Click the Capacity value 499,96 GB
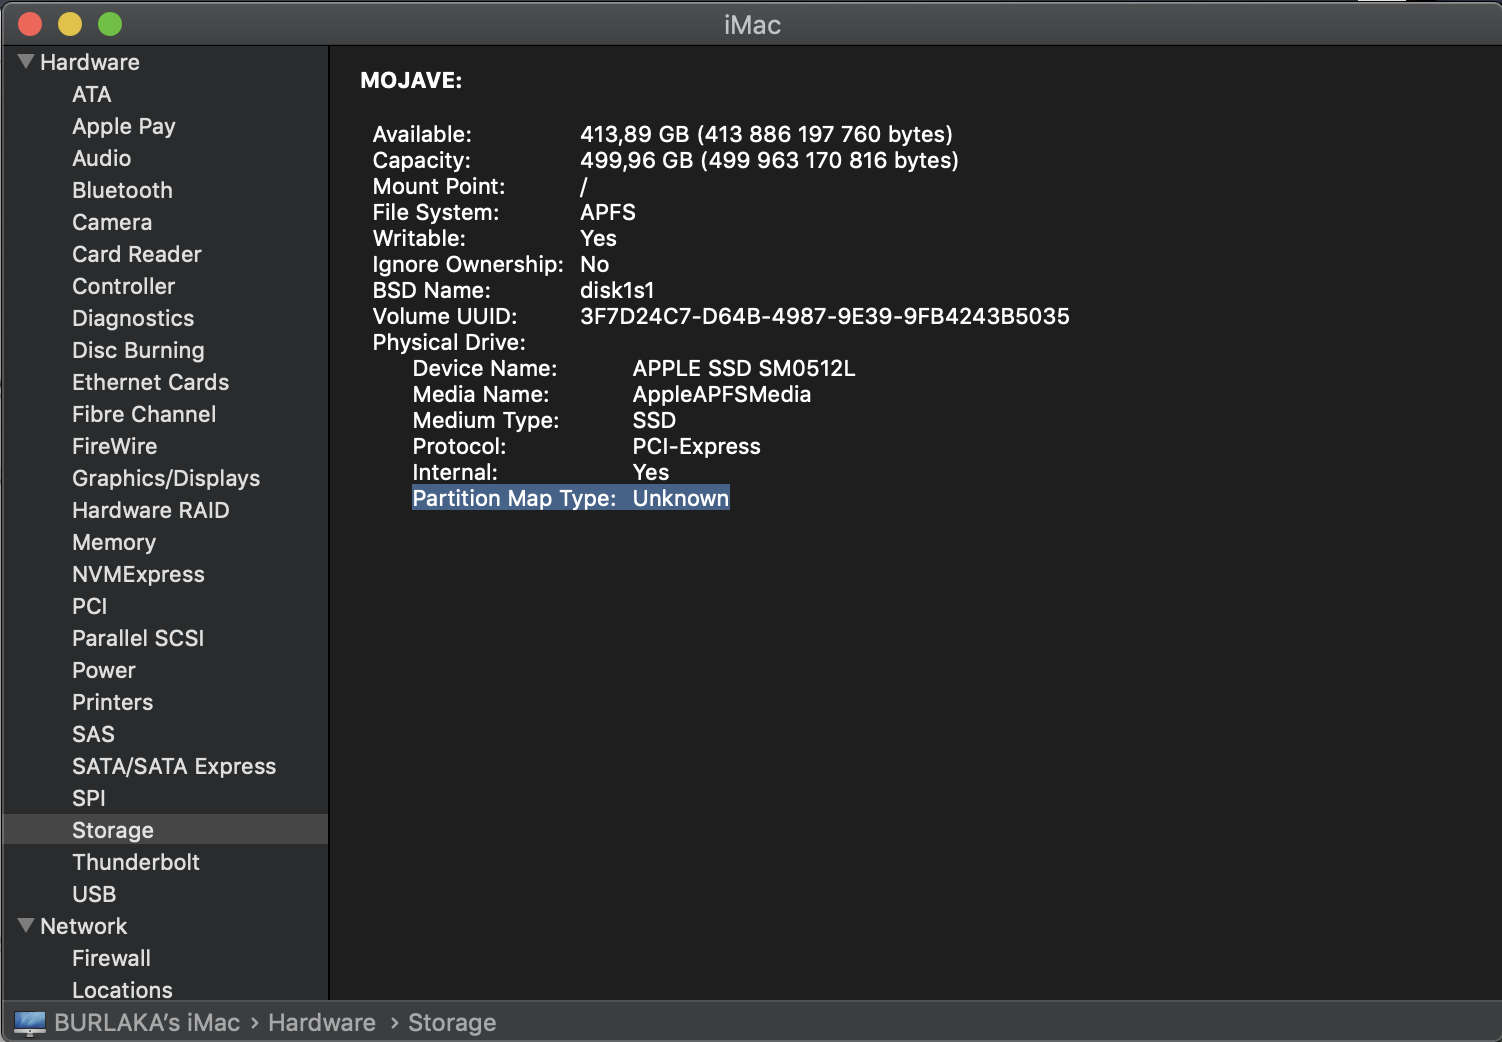Screen dimensions: 1502x1042 [x=769, y=160]
